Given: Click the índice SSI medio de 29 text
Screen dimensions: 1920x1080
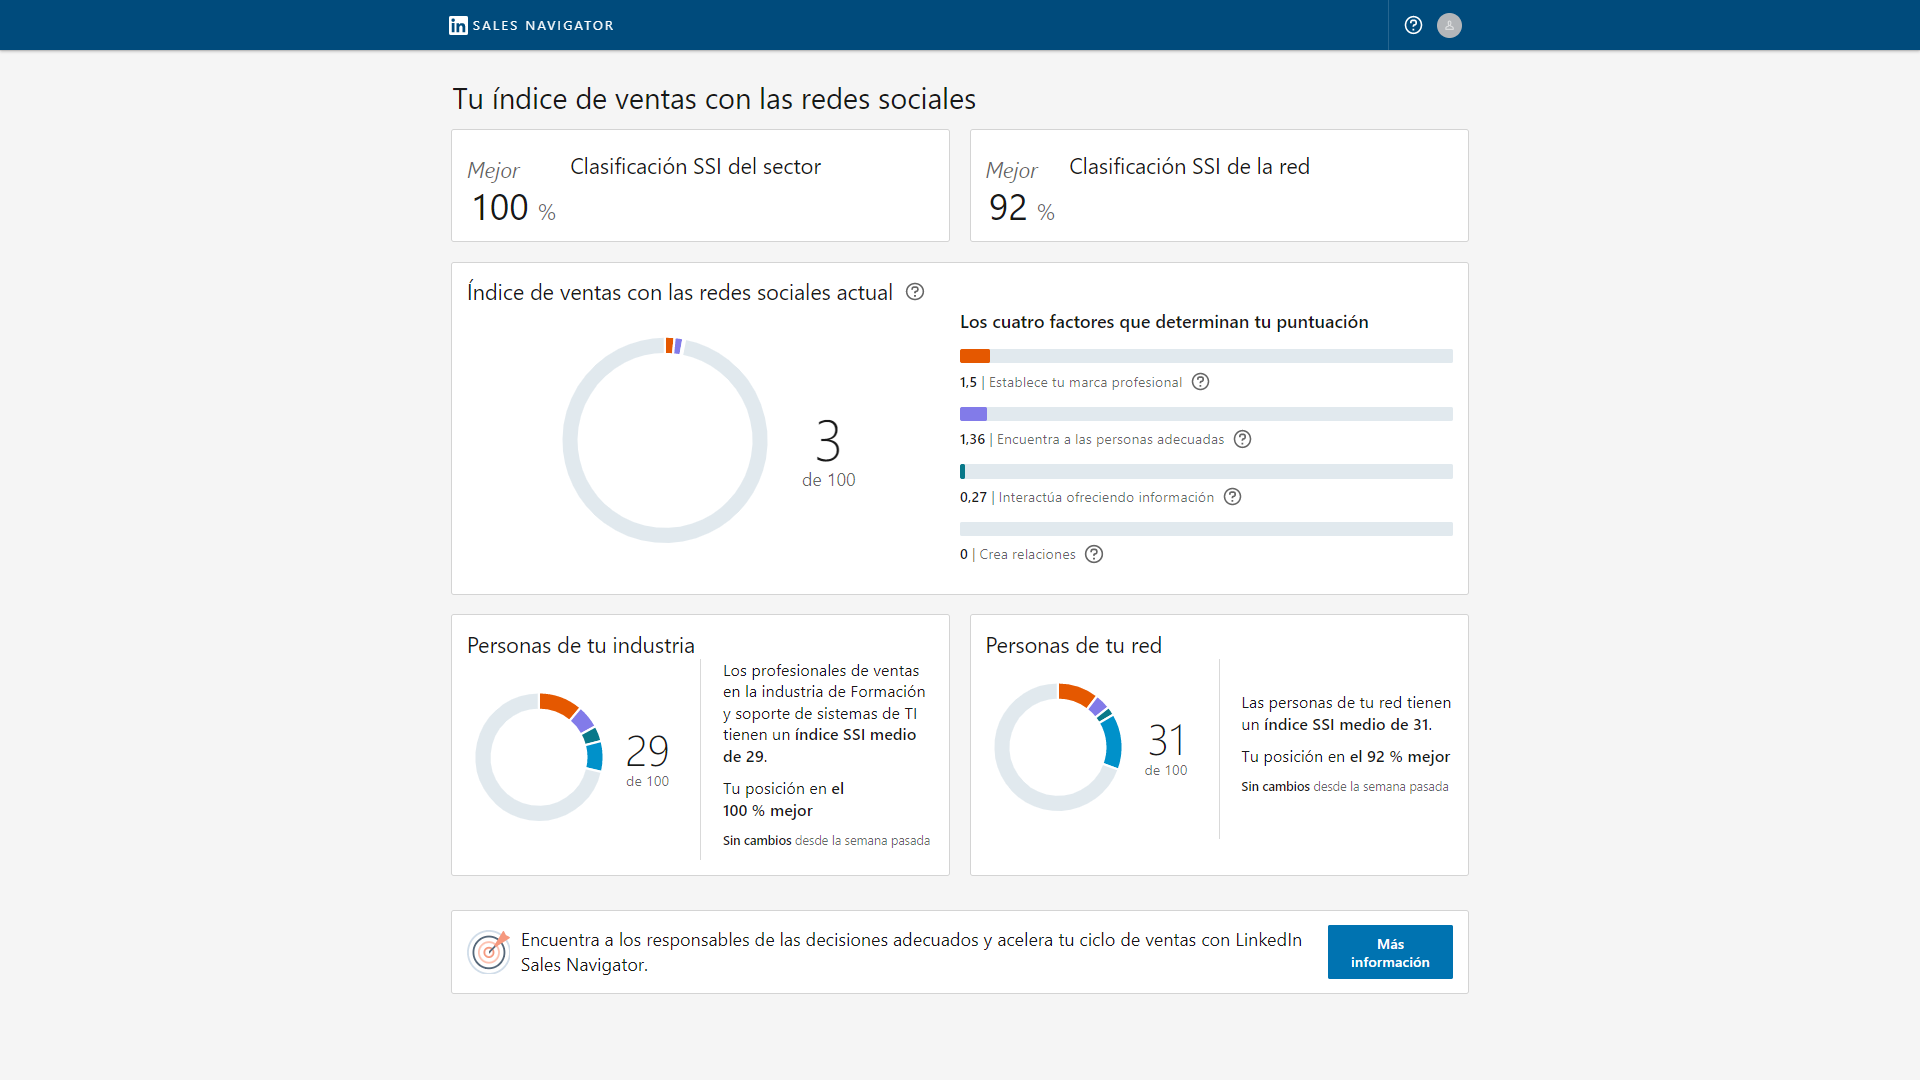Looking at the screenshot, I should [x=820, y=746].
